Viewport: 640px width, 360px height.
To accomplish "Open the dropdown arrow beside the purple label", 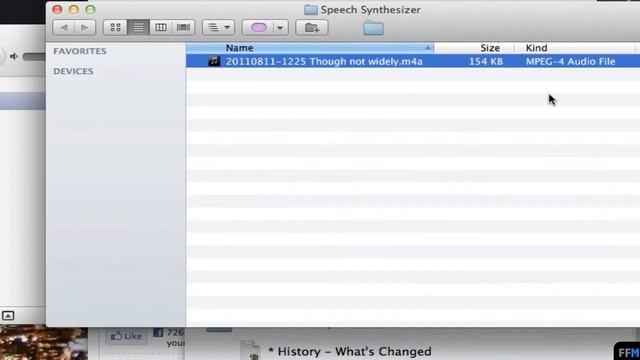I will (280, 28).
